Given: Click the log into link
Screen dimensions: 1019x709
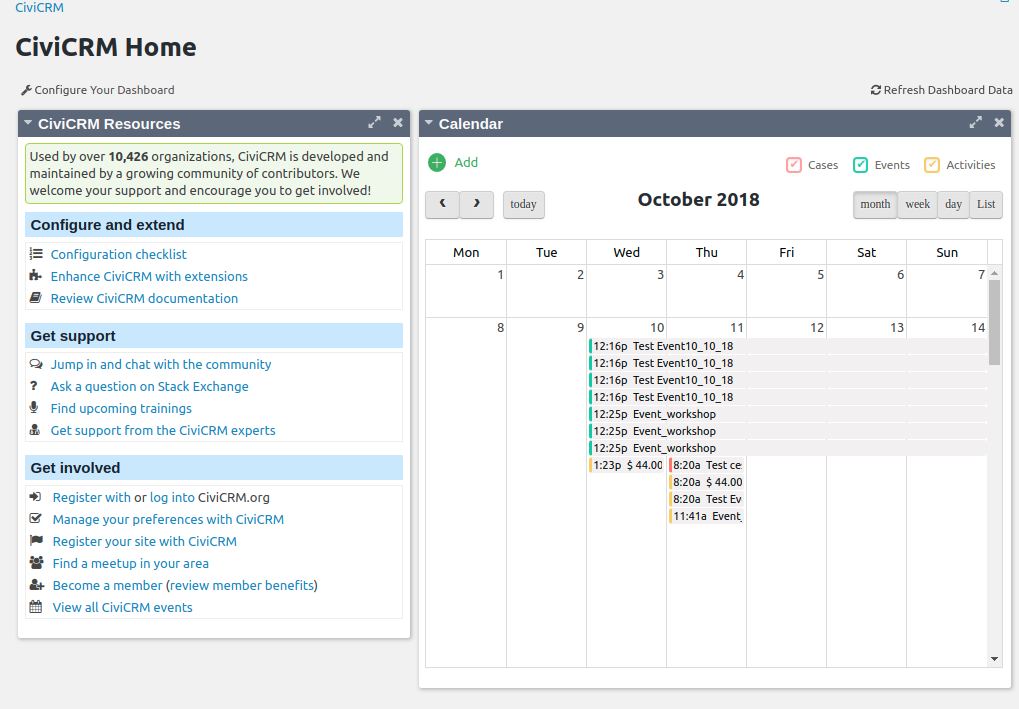Looking at the screenshot, I should [x=172, y=497].
